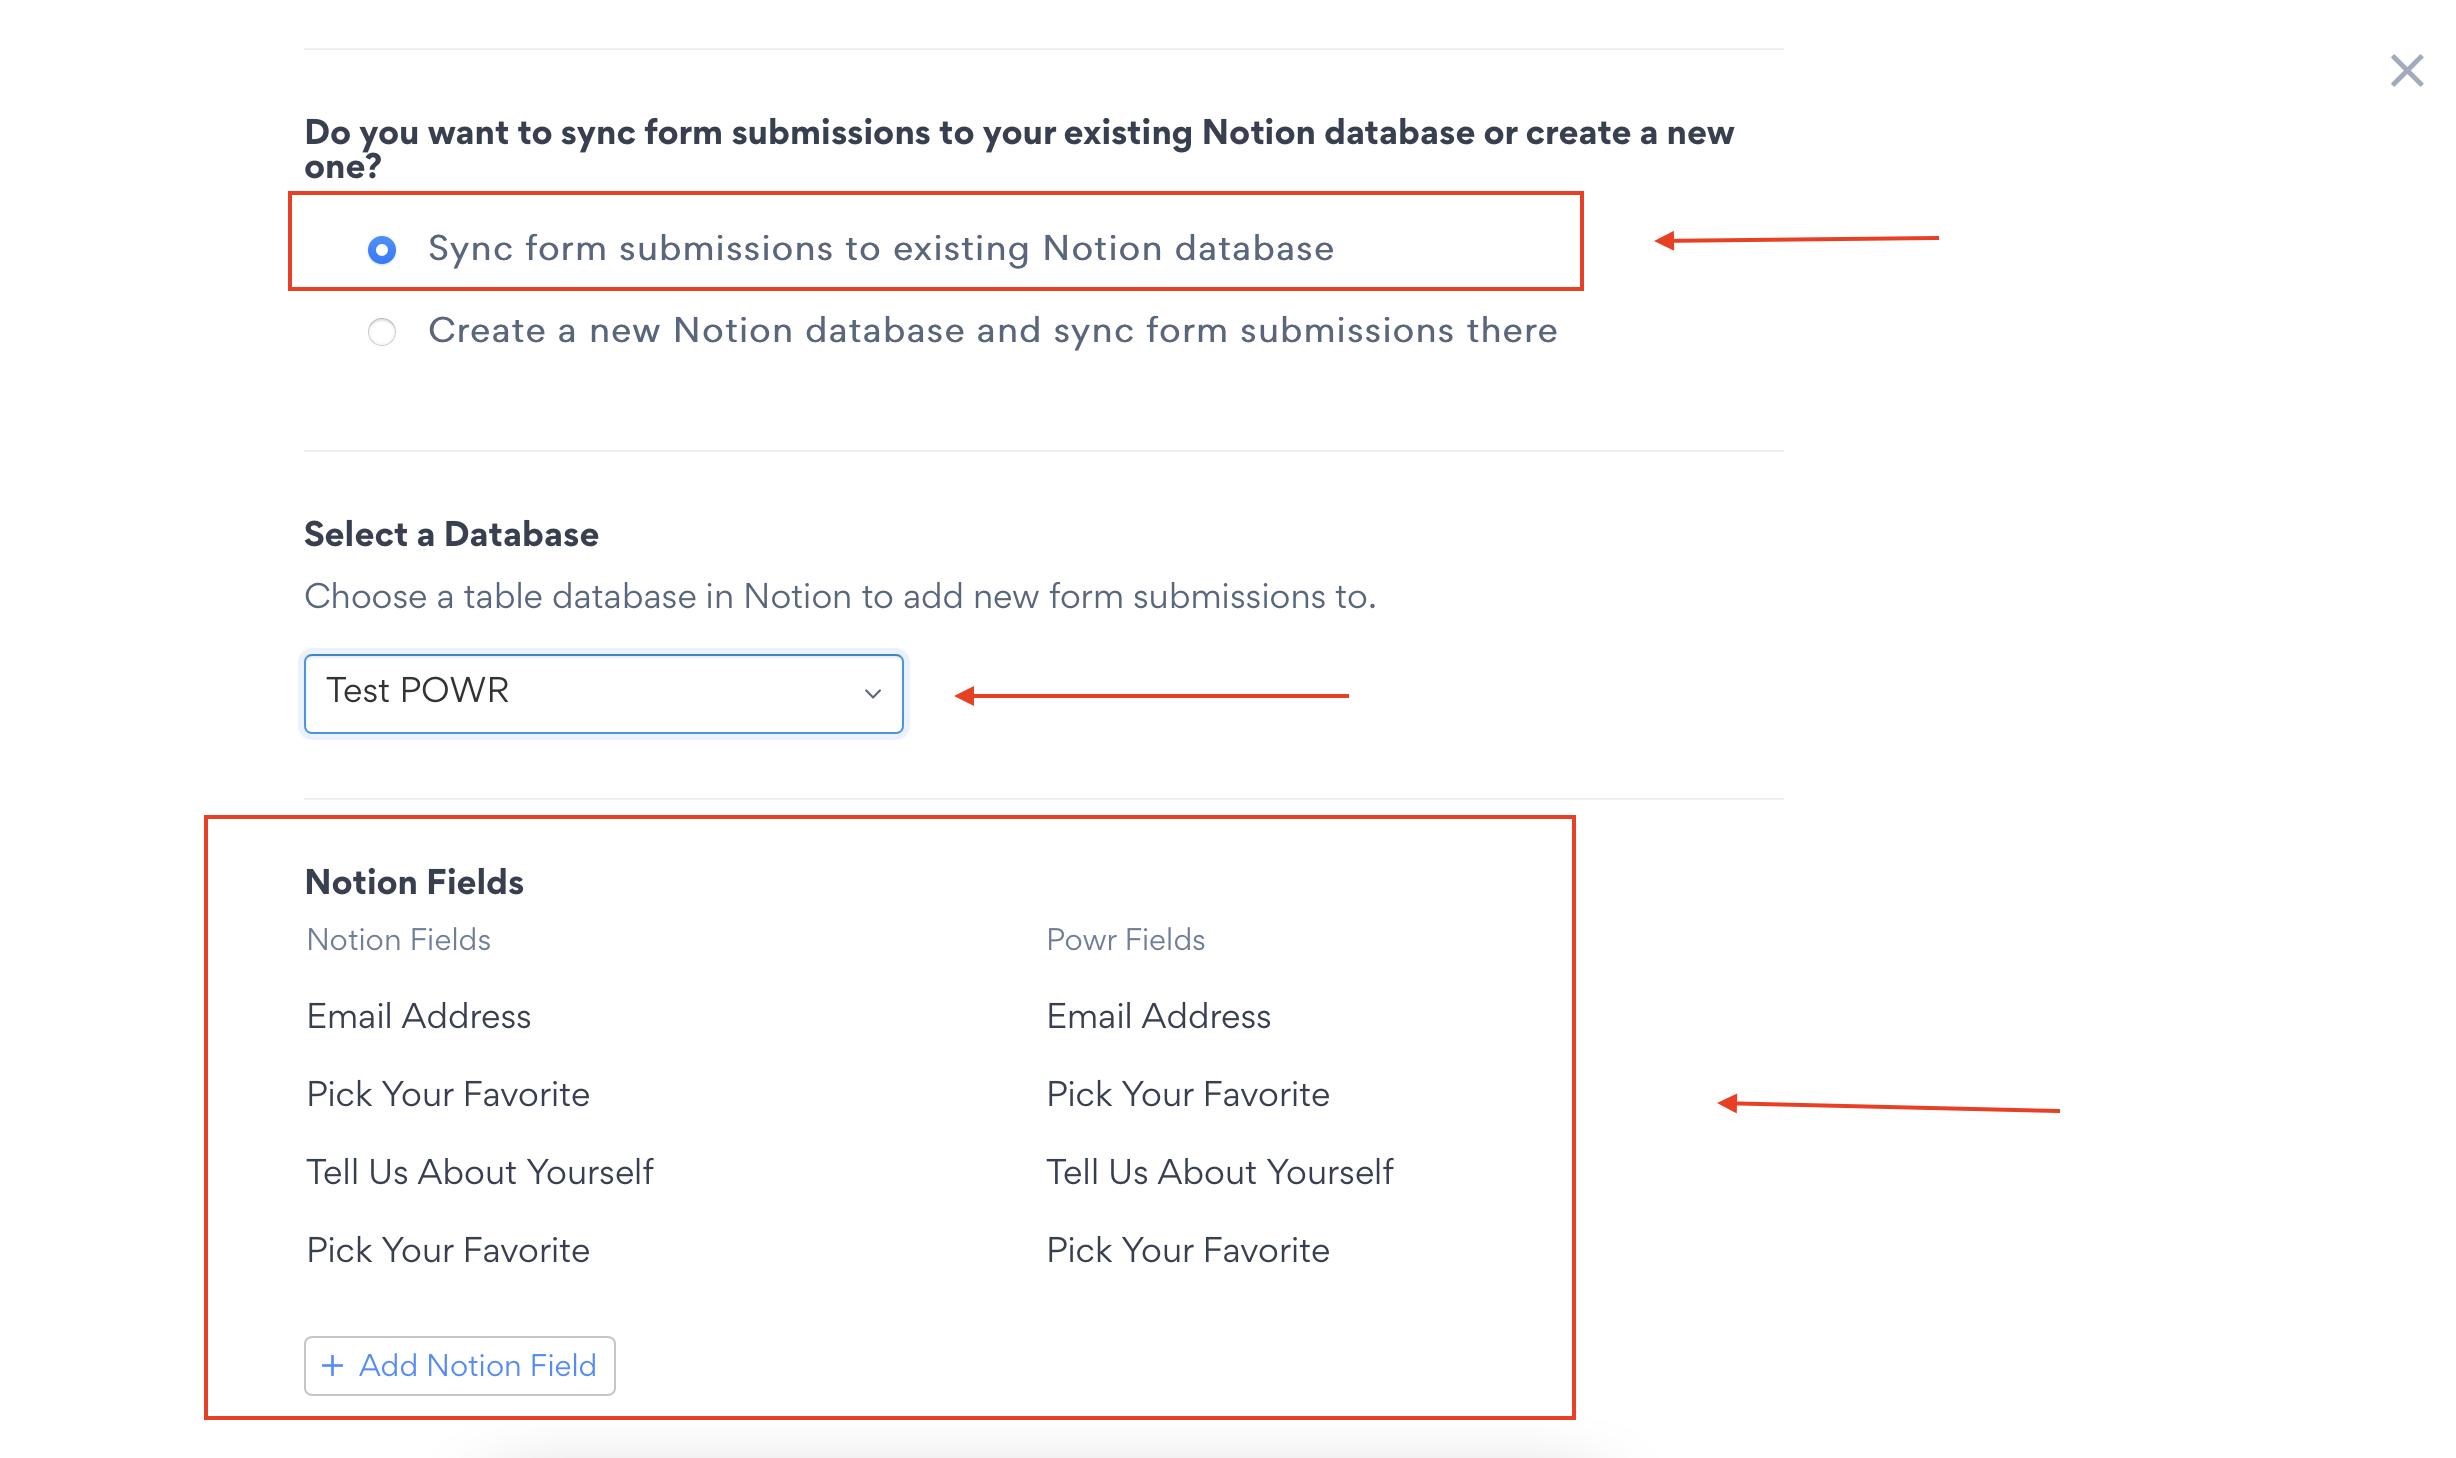Click the Powr Fields column header

click(x=1126, y=940)
